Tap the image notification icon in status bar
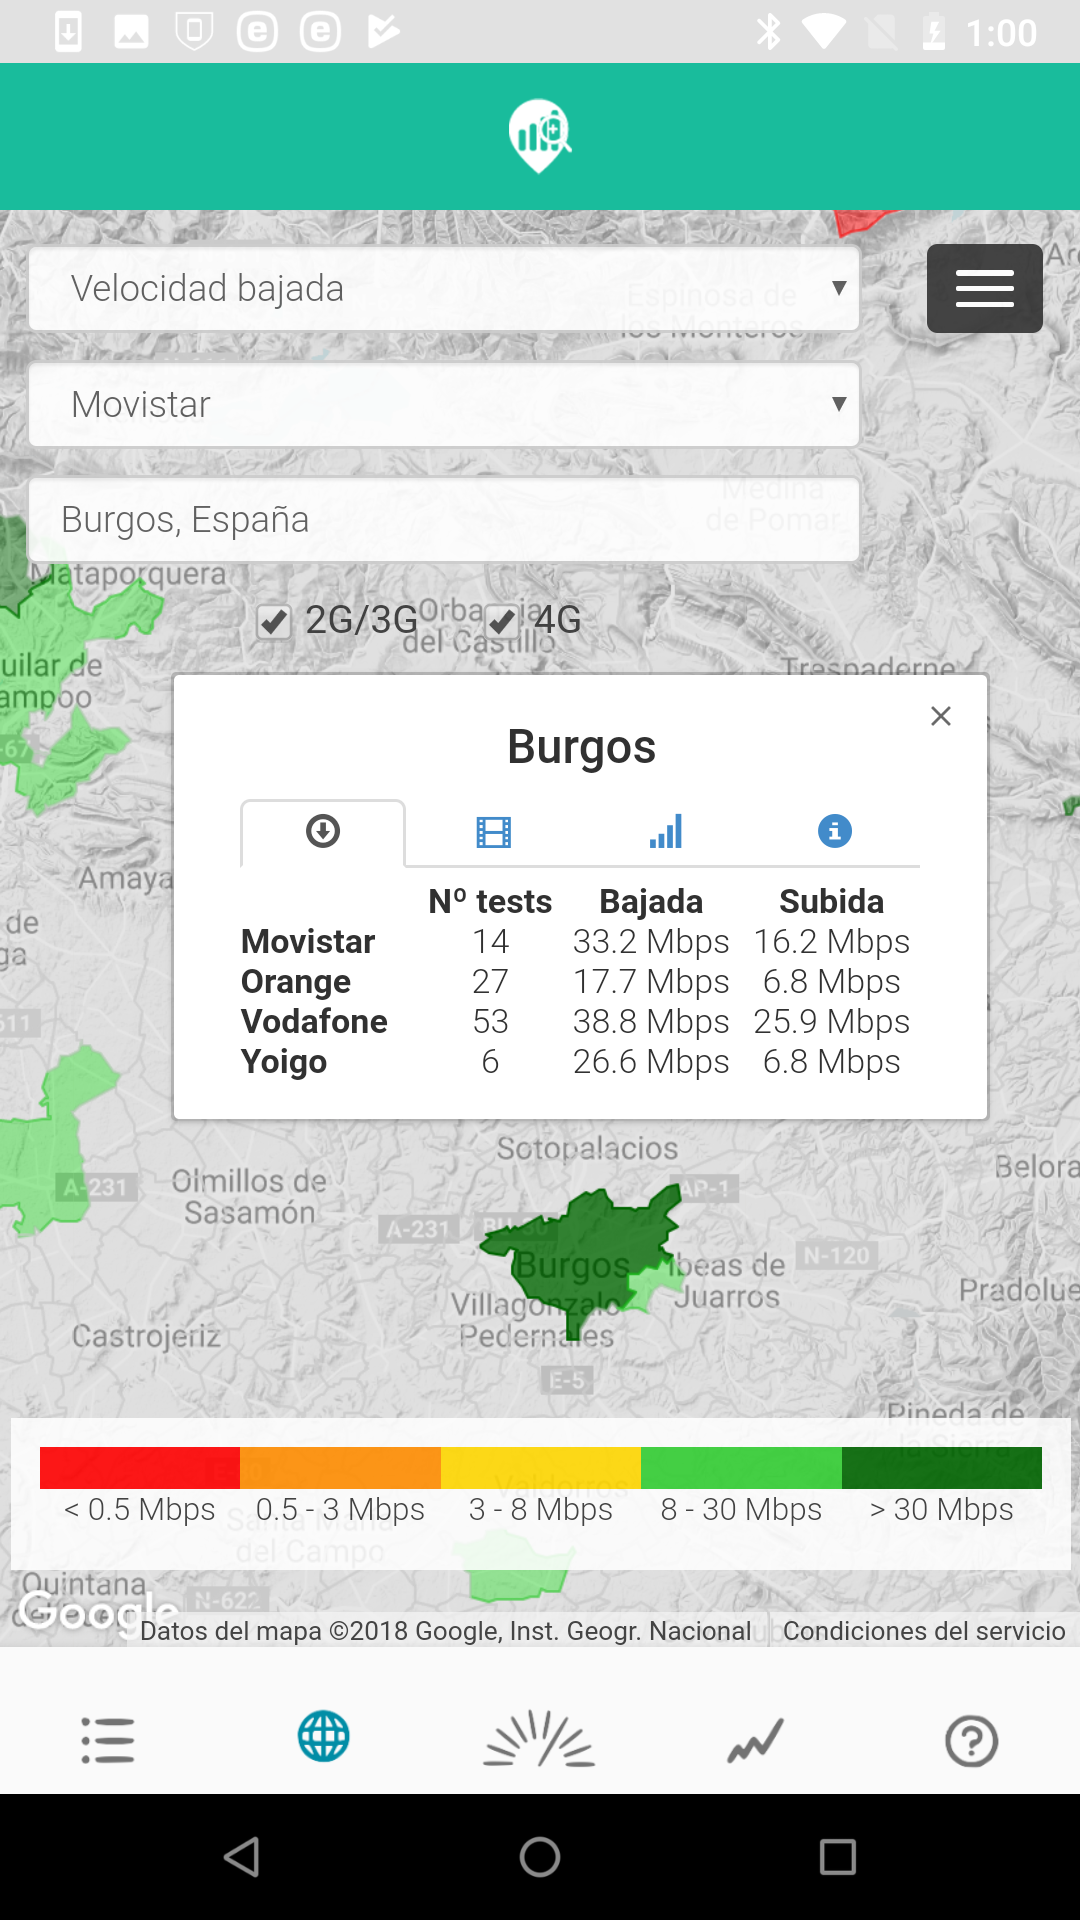 [131, 32]
